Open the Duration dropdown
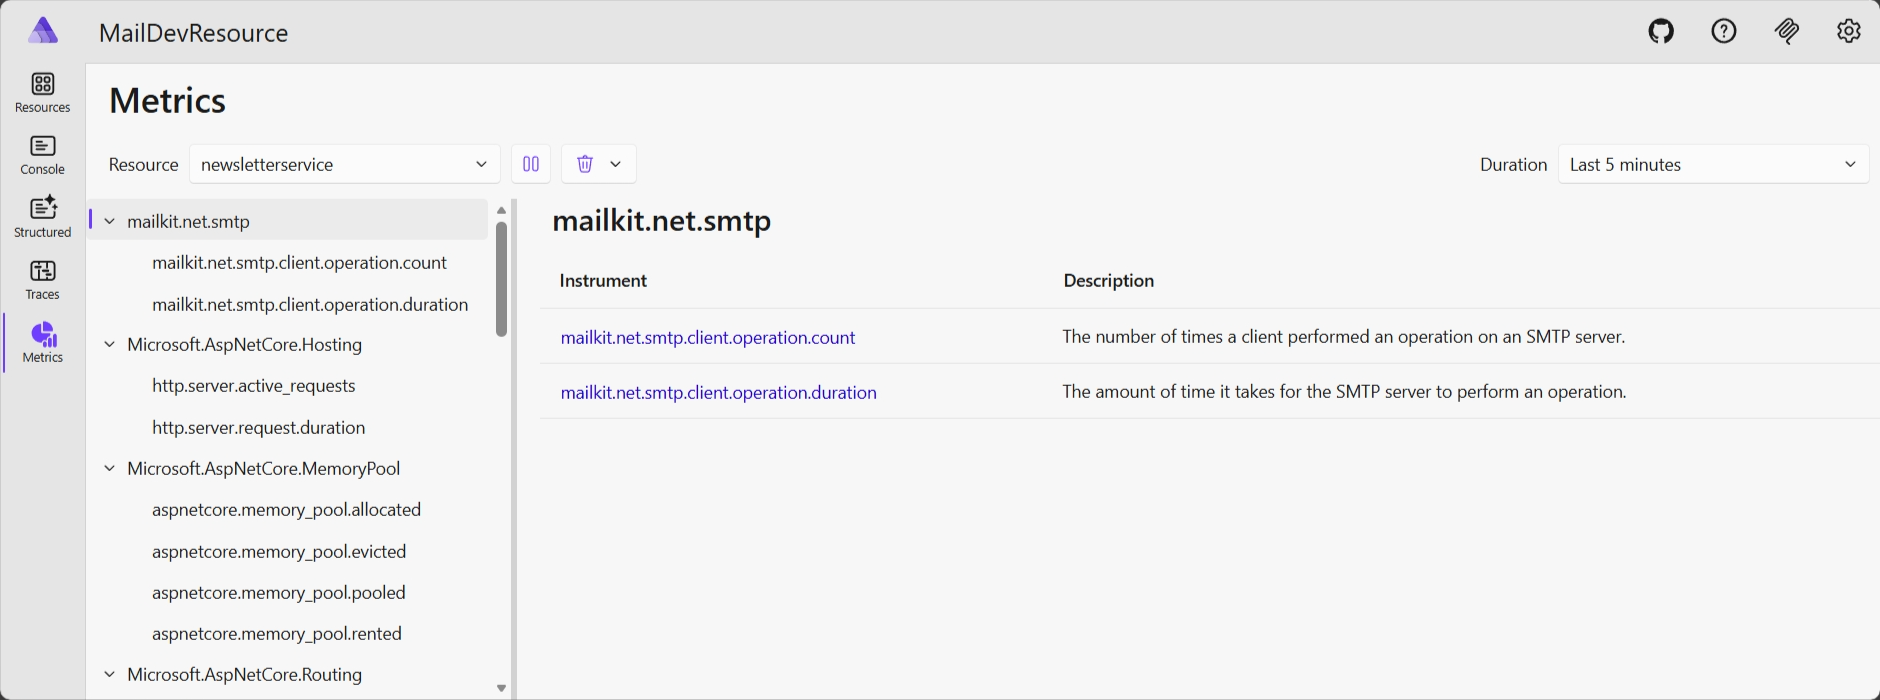This screenshot has height=700, width=1880. click(x=1713, y=164)
